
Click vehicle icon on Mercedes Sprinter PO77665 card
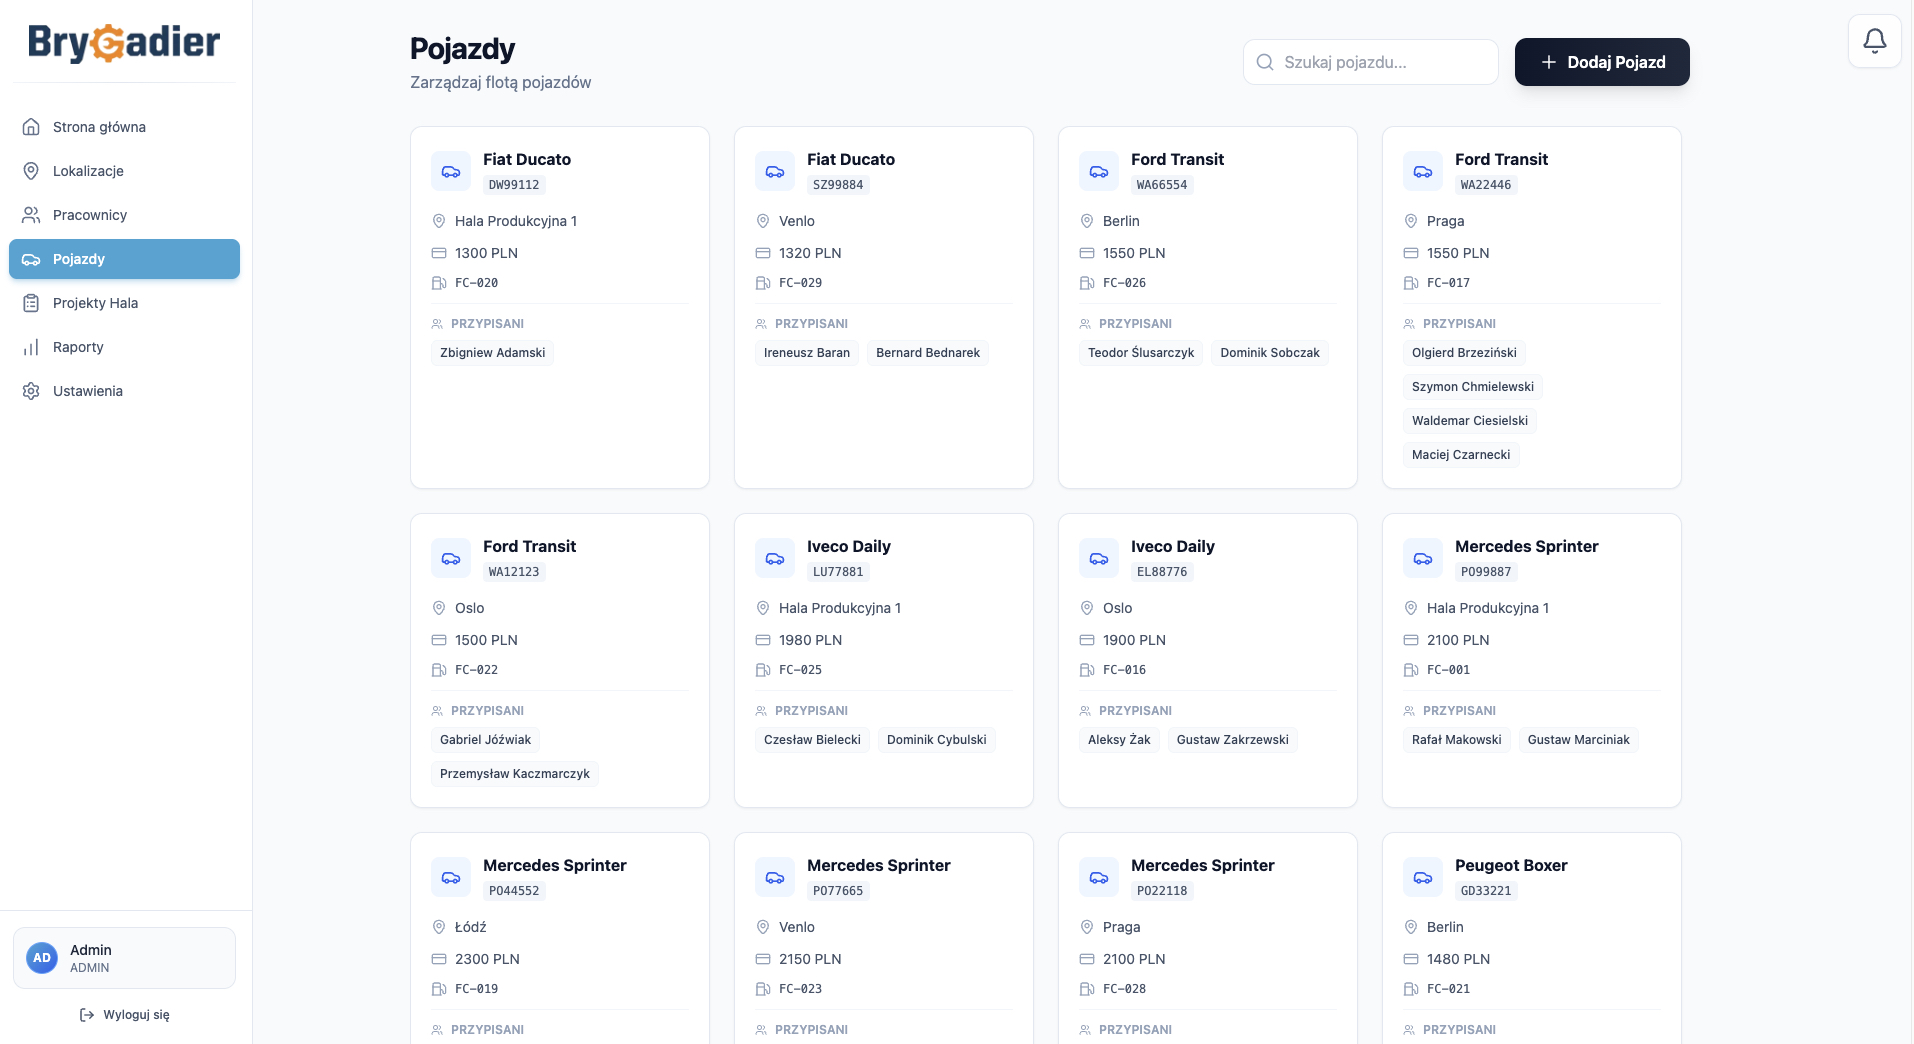775,877
